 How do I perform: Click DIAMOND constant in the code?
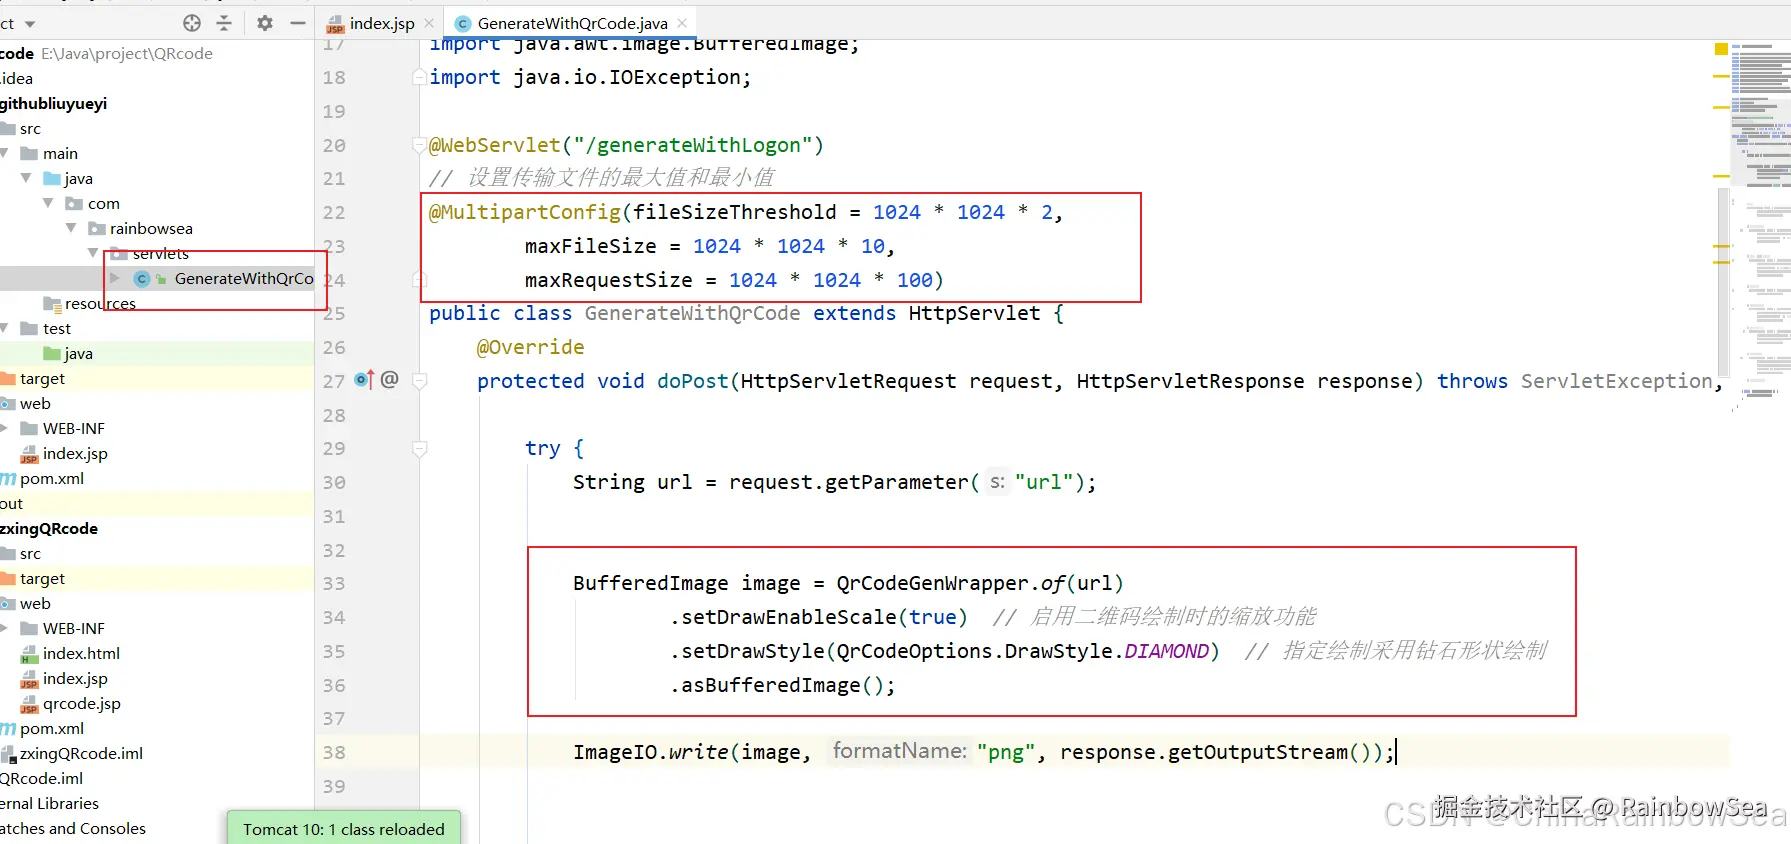[x=1166, y=651]
